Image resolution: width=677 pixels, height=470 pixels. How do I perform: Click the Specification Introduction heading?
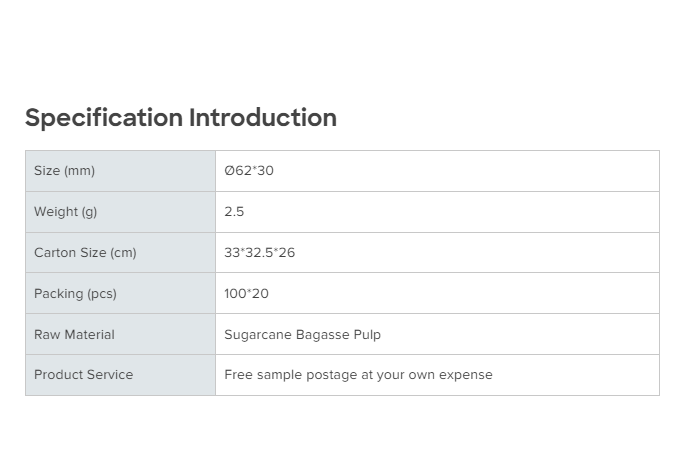[x=180, y=118]
